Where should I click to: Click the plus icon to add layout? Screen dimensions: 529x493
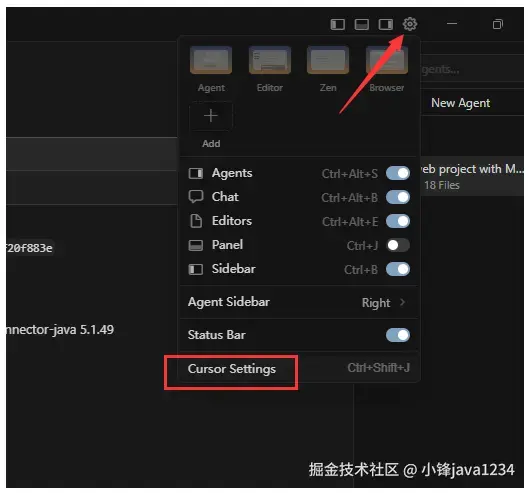[x=211, y=116]
